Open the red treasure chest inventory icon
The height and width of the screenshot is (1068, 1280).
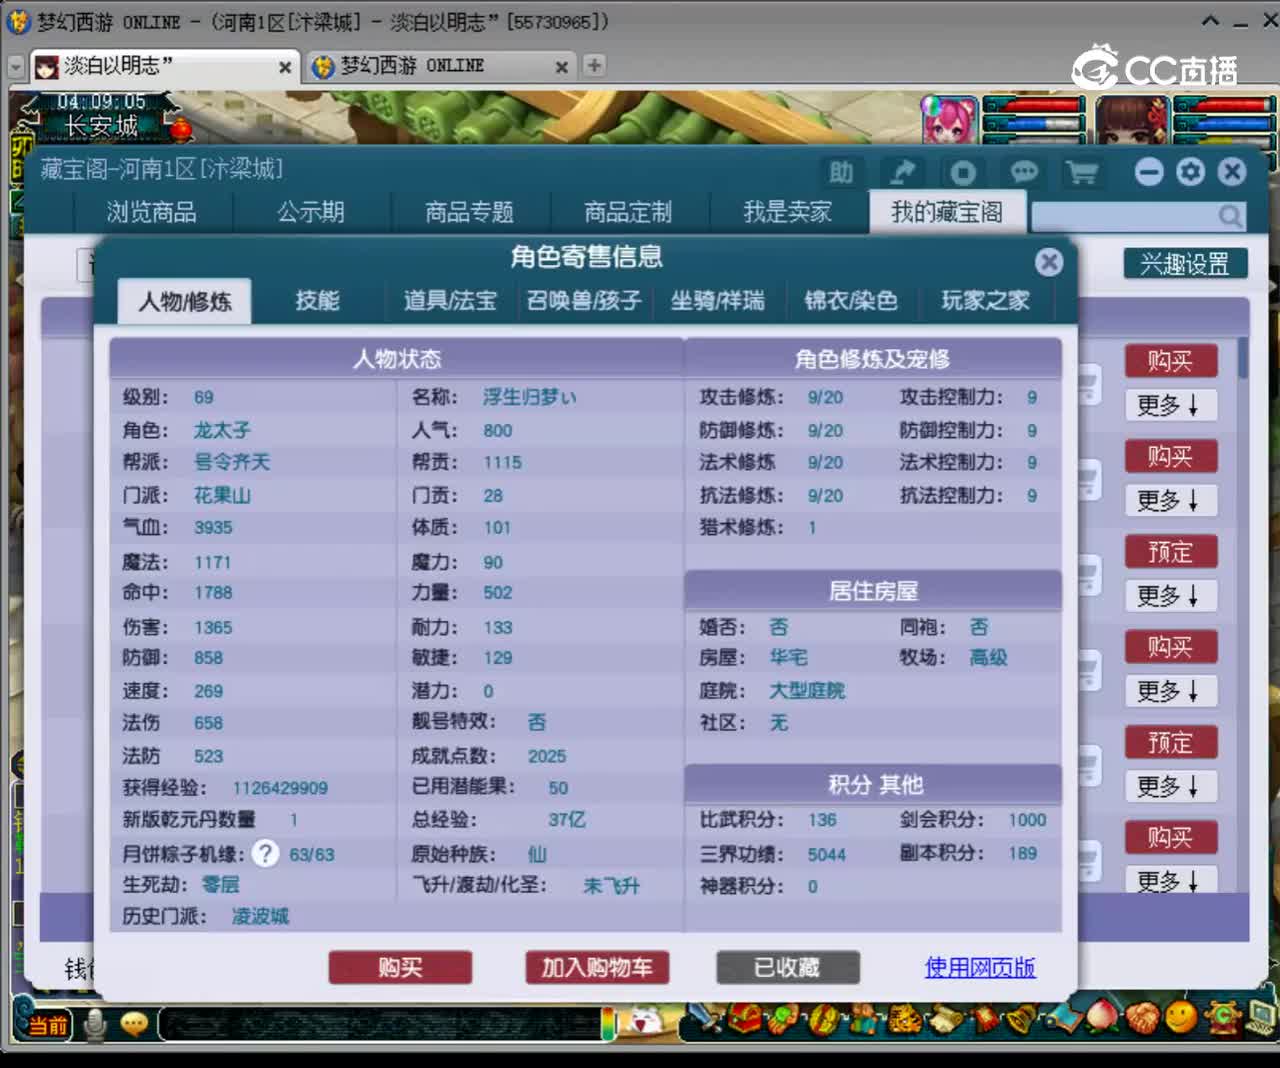coord(744,1019)
